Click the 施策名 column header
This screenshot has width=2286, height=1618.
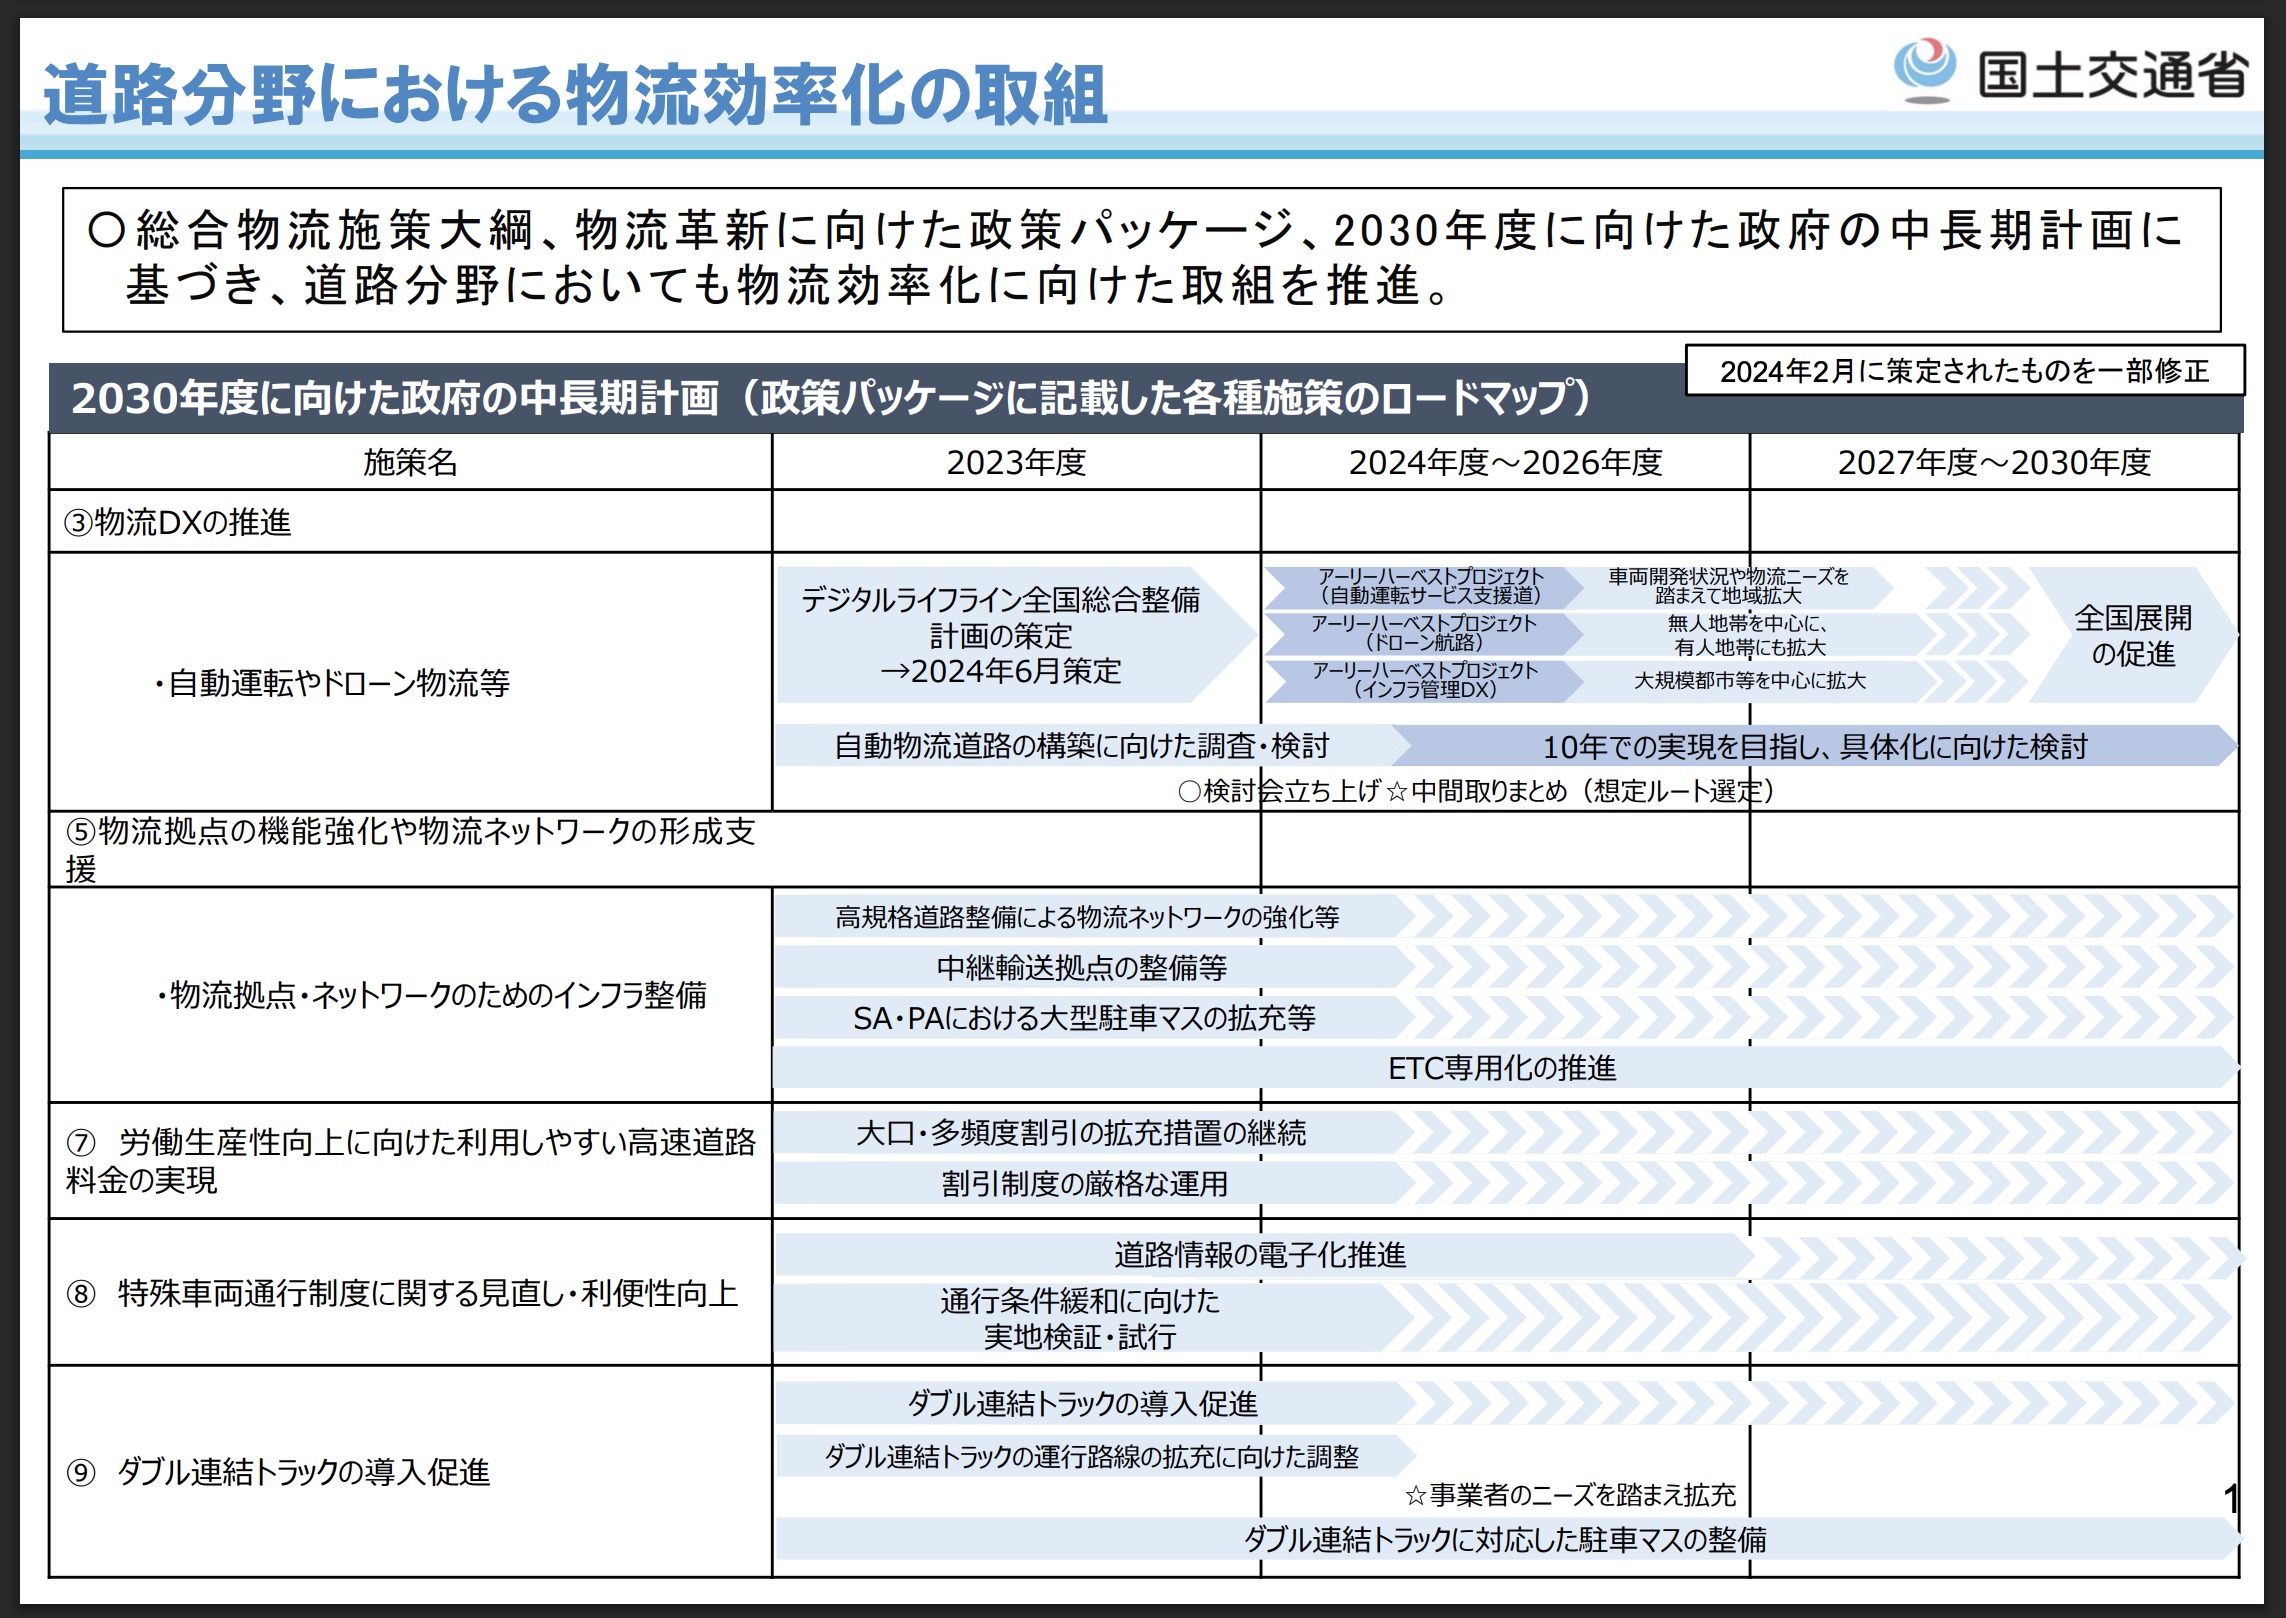point(410,462)
